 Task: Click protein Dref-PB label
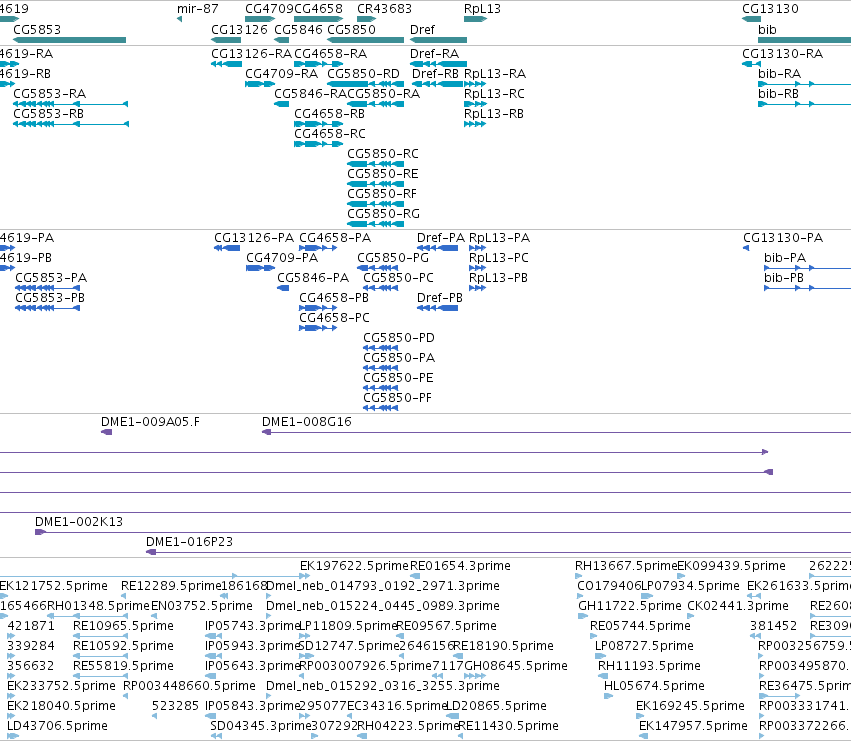click(440, 299)
